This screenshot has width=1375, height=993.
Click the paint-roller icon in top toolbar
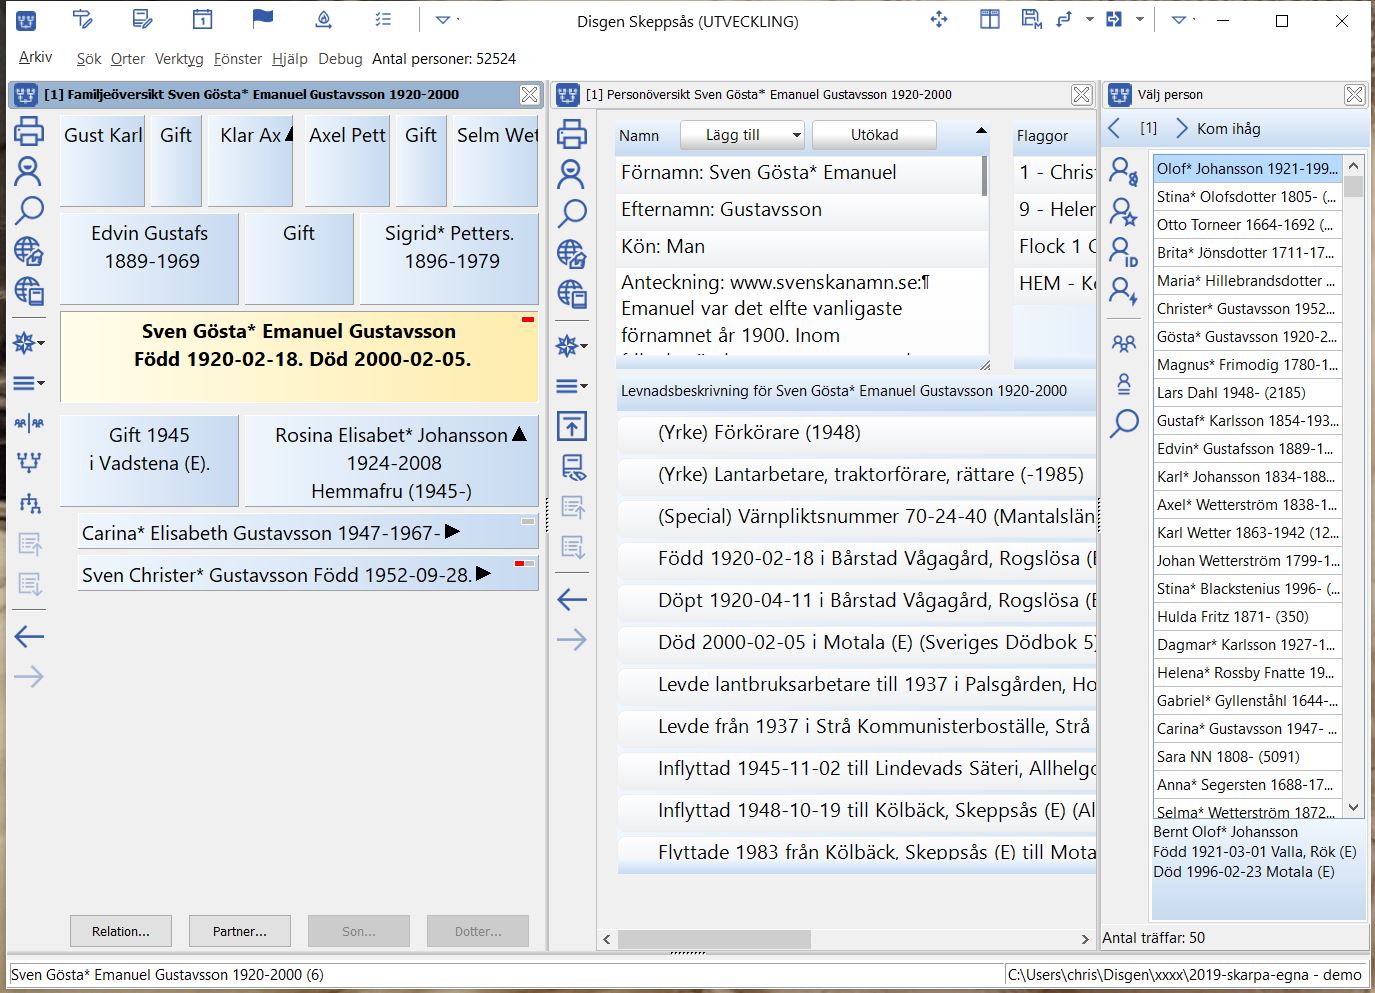[82, 18]
